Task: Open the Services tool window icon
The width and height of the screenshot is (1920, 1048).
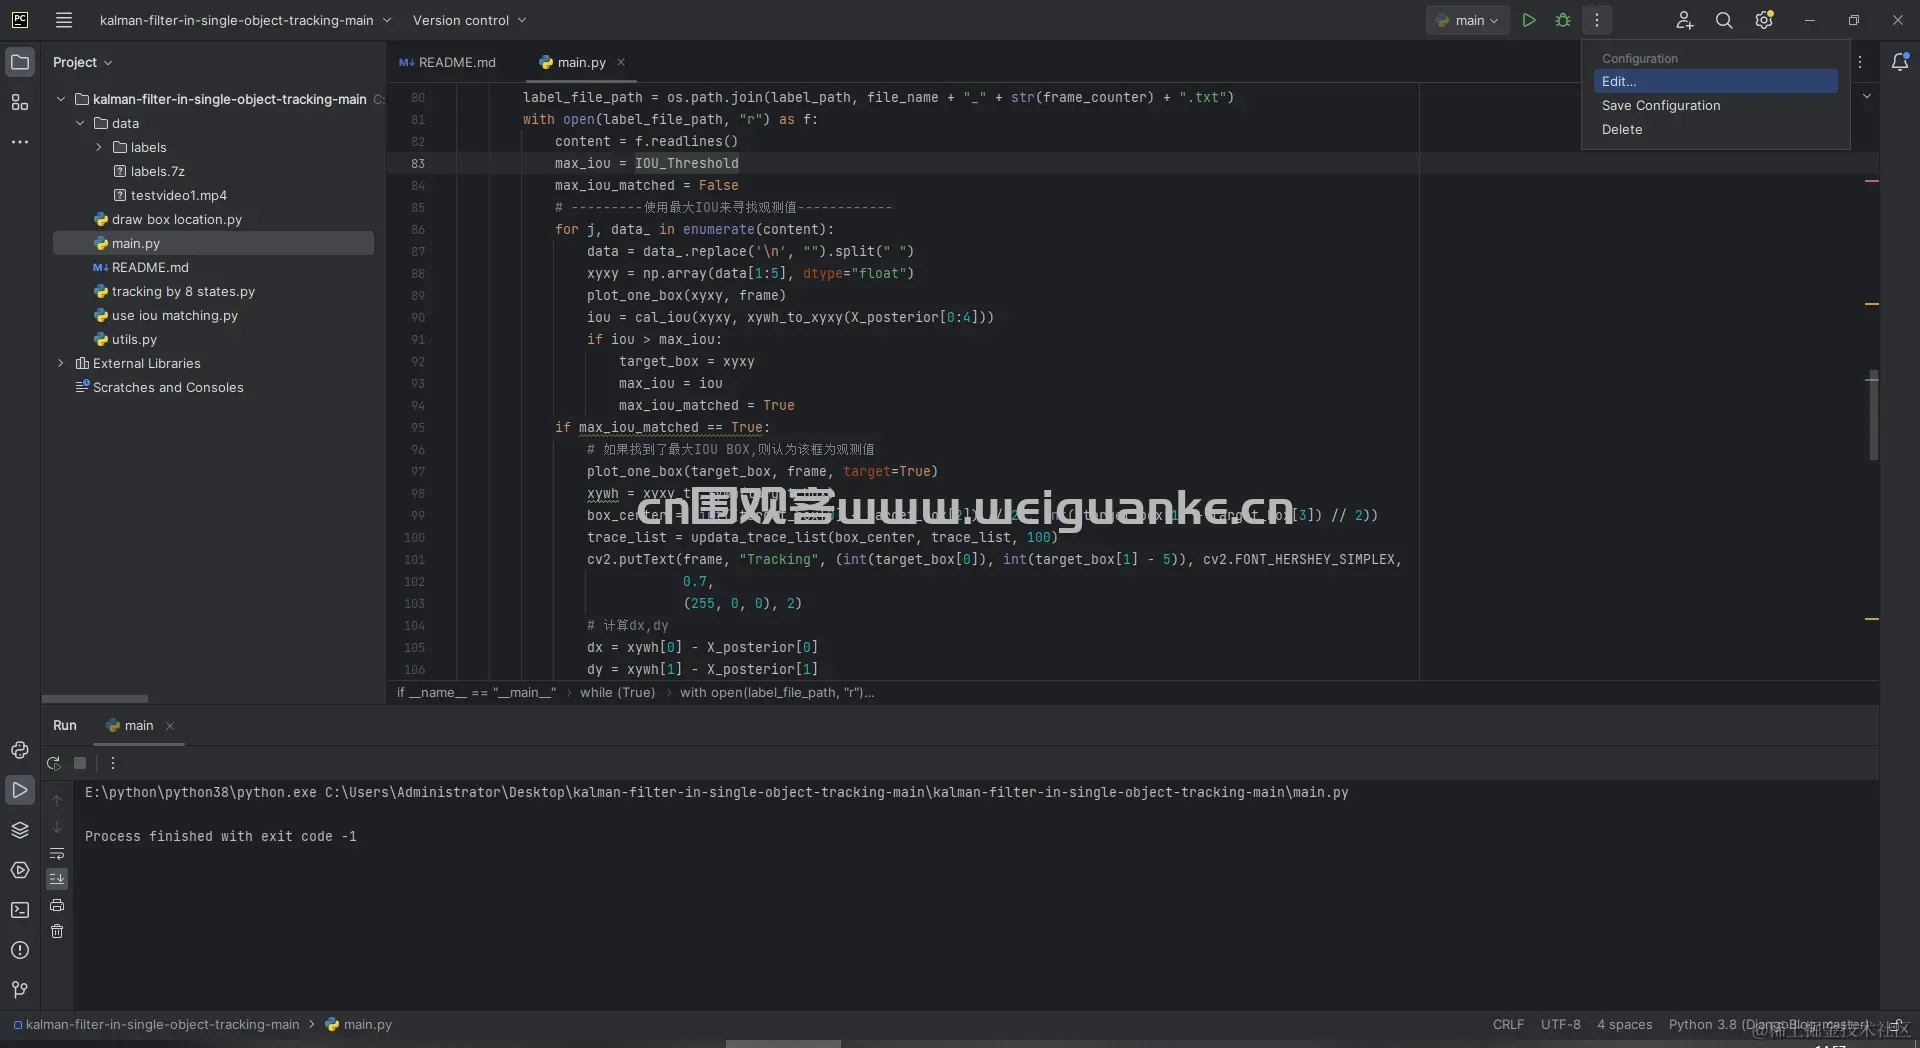Action: point(20,870)
